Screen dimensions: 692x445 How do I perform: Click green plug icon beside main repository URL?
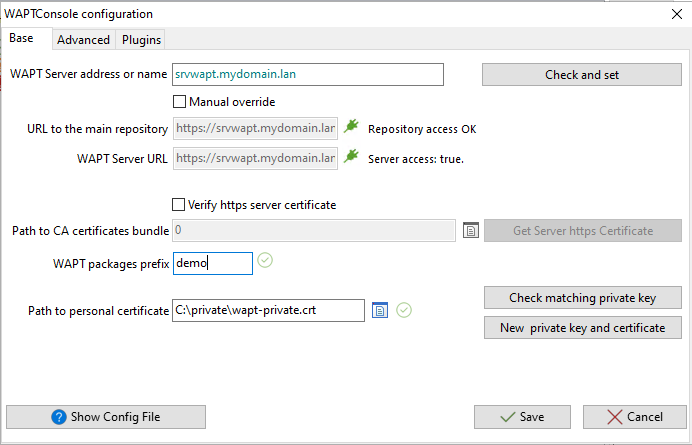click(x=351, y=128)
